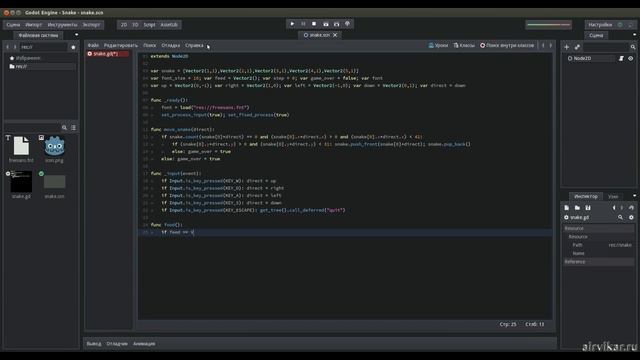Click the res:// path field

click(x=43, y=47)
